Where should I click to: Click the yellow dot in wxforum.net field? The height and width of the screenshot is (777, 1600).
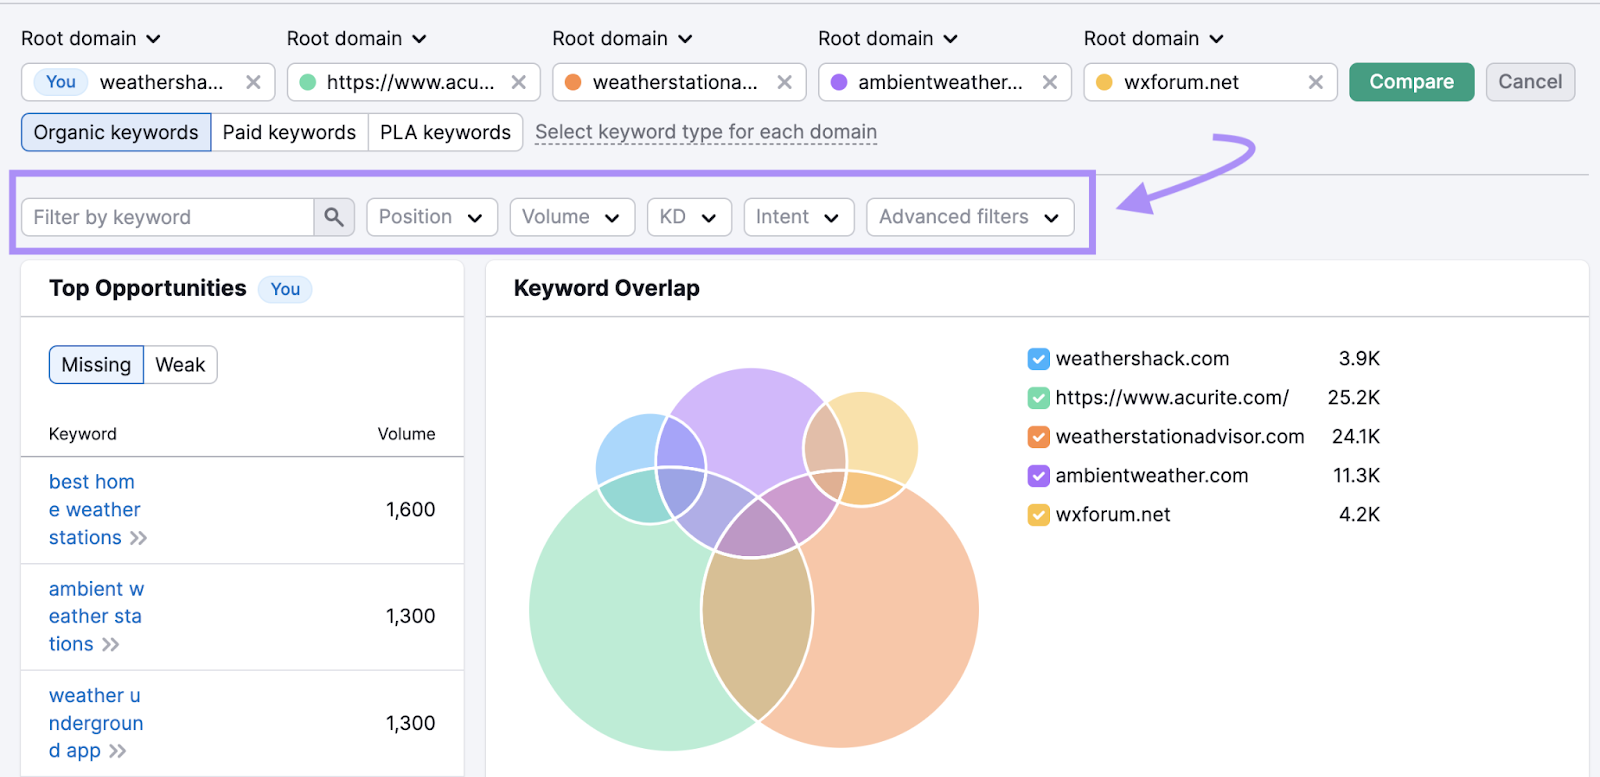pos(1104,82)
